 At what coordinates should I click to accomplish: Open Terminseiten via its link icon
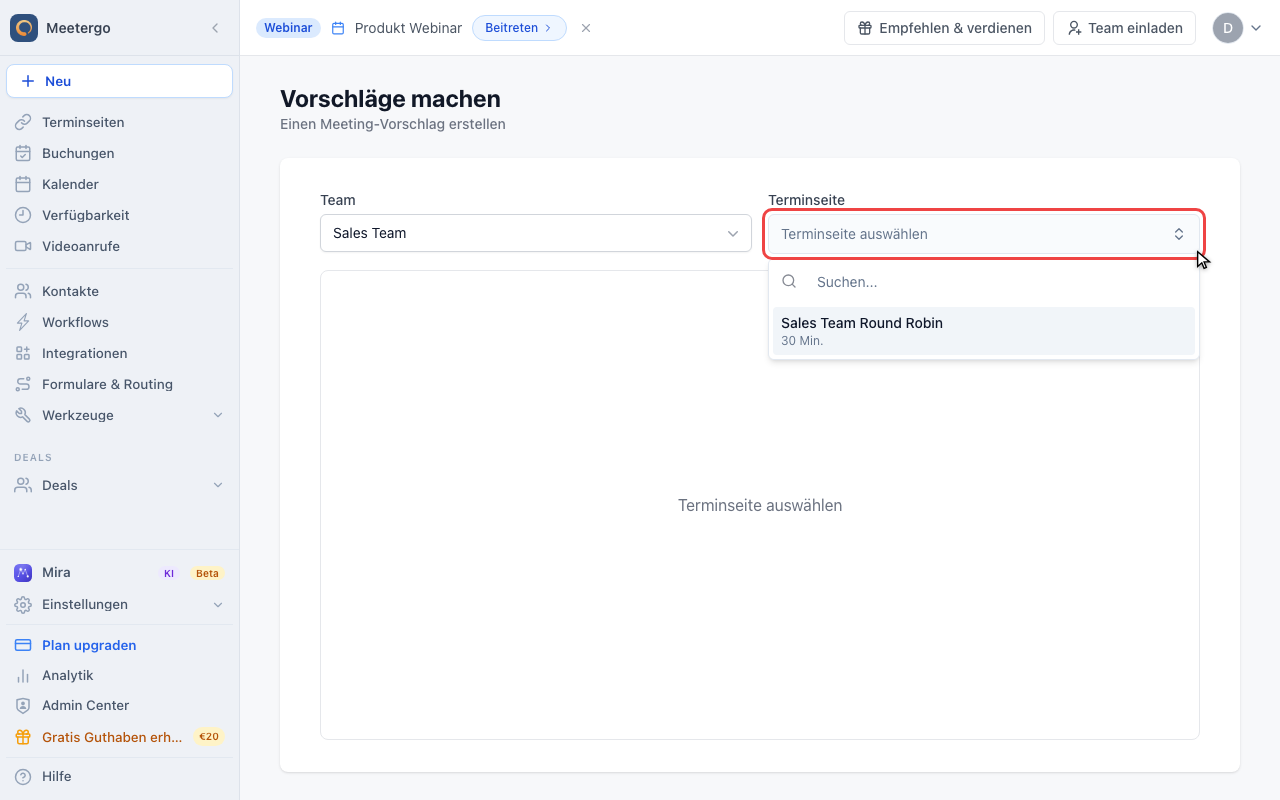pyautogui.click(x=23, y=122)
